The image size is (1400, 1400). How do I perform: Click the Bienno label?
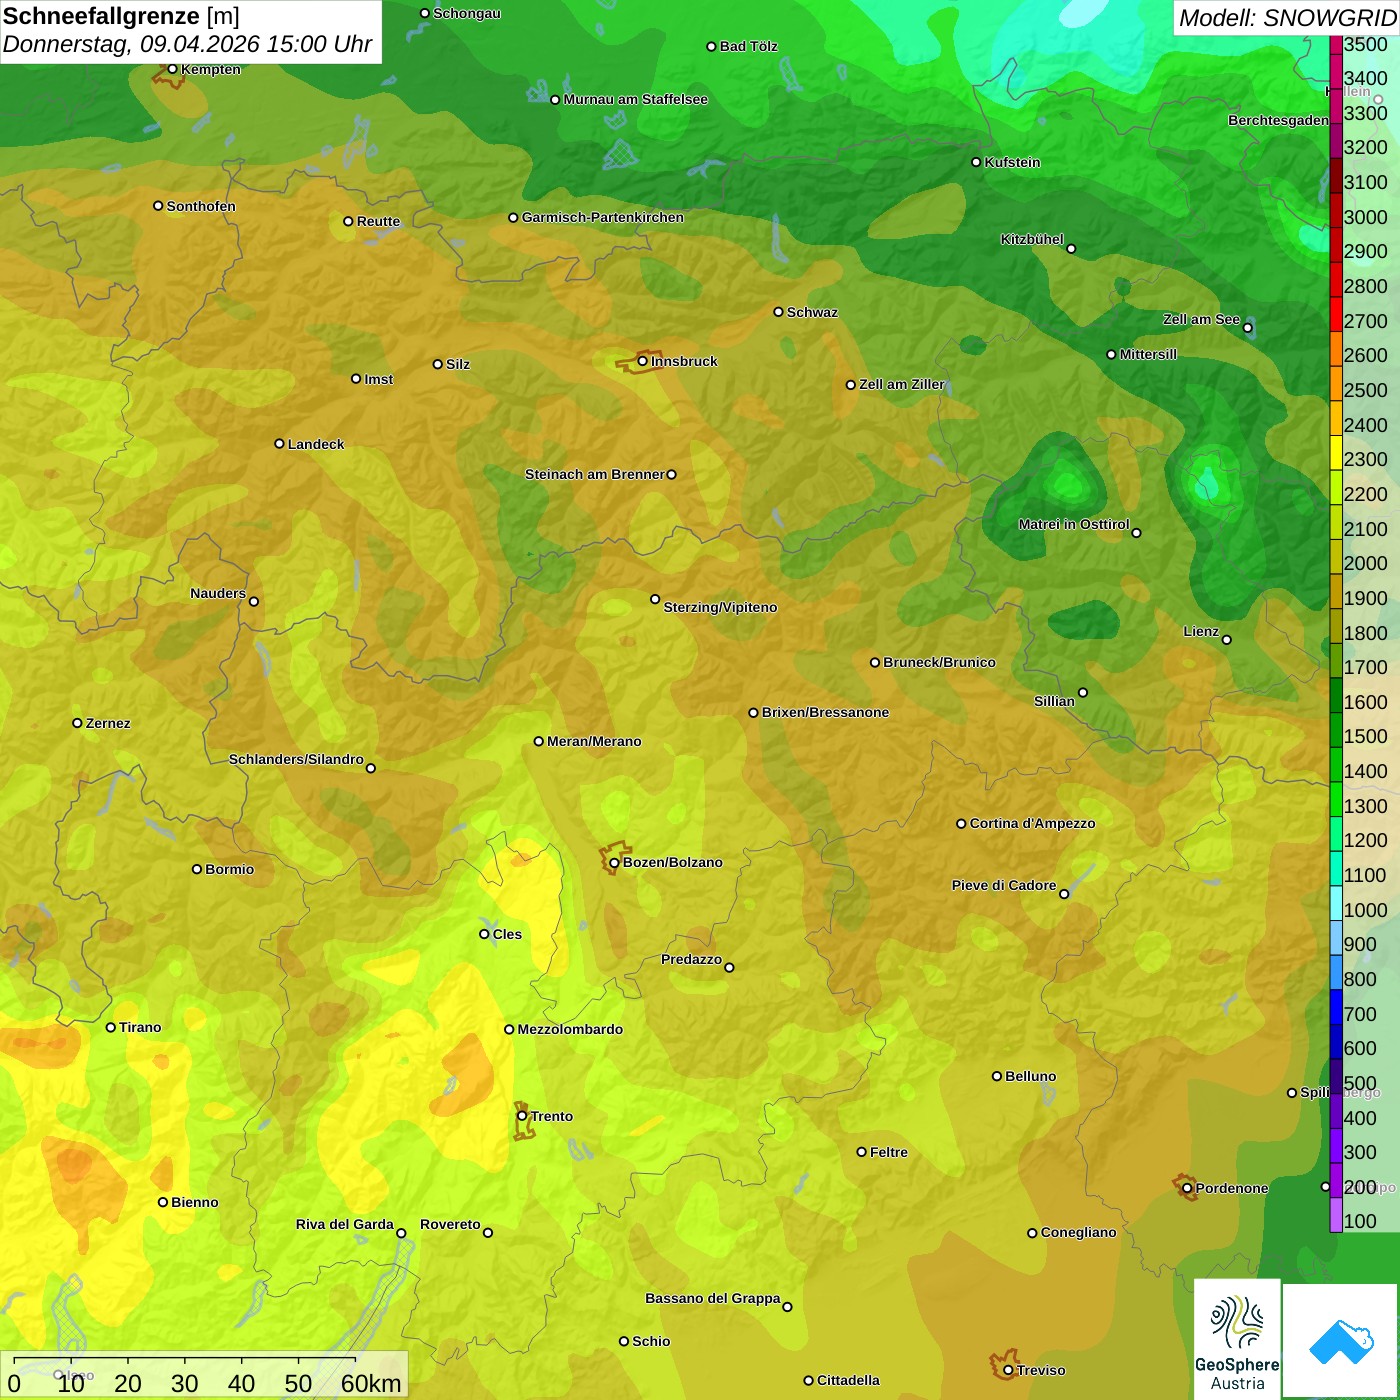[x=194, y=1202]
